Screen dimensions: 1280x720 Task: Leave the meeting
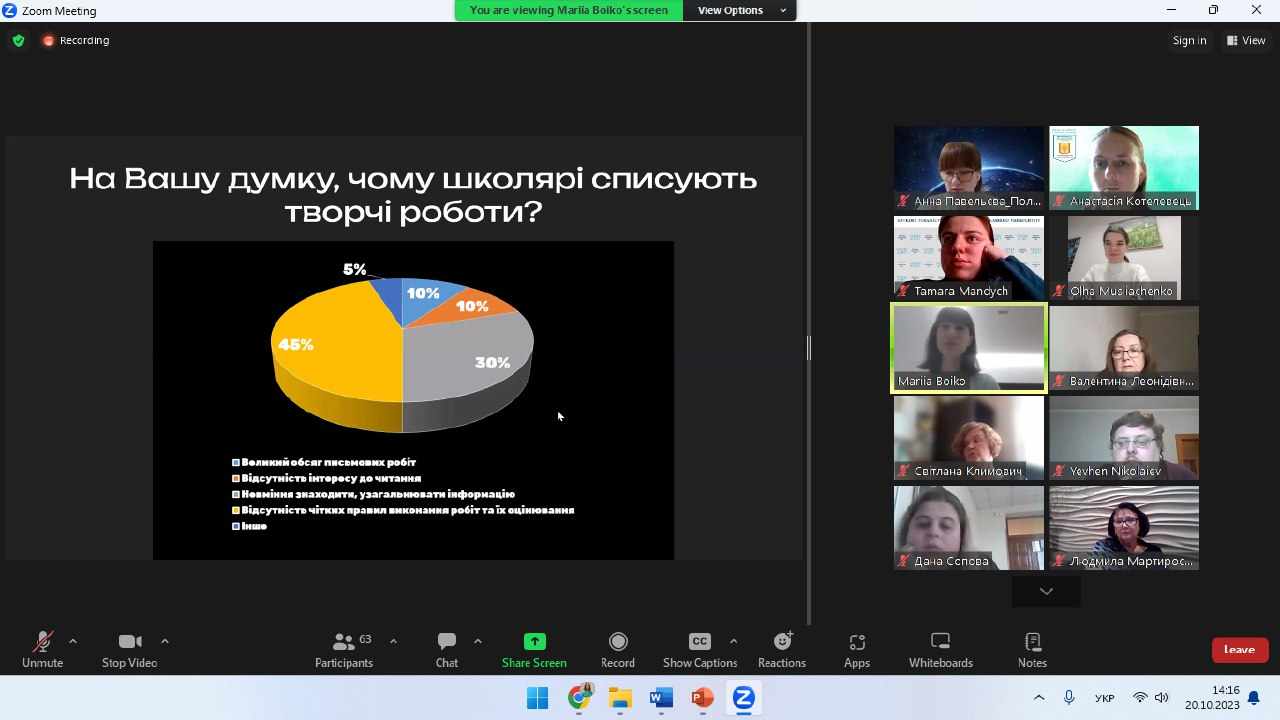click(x=1239, y=650)
